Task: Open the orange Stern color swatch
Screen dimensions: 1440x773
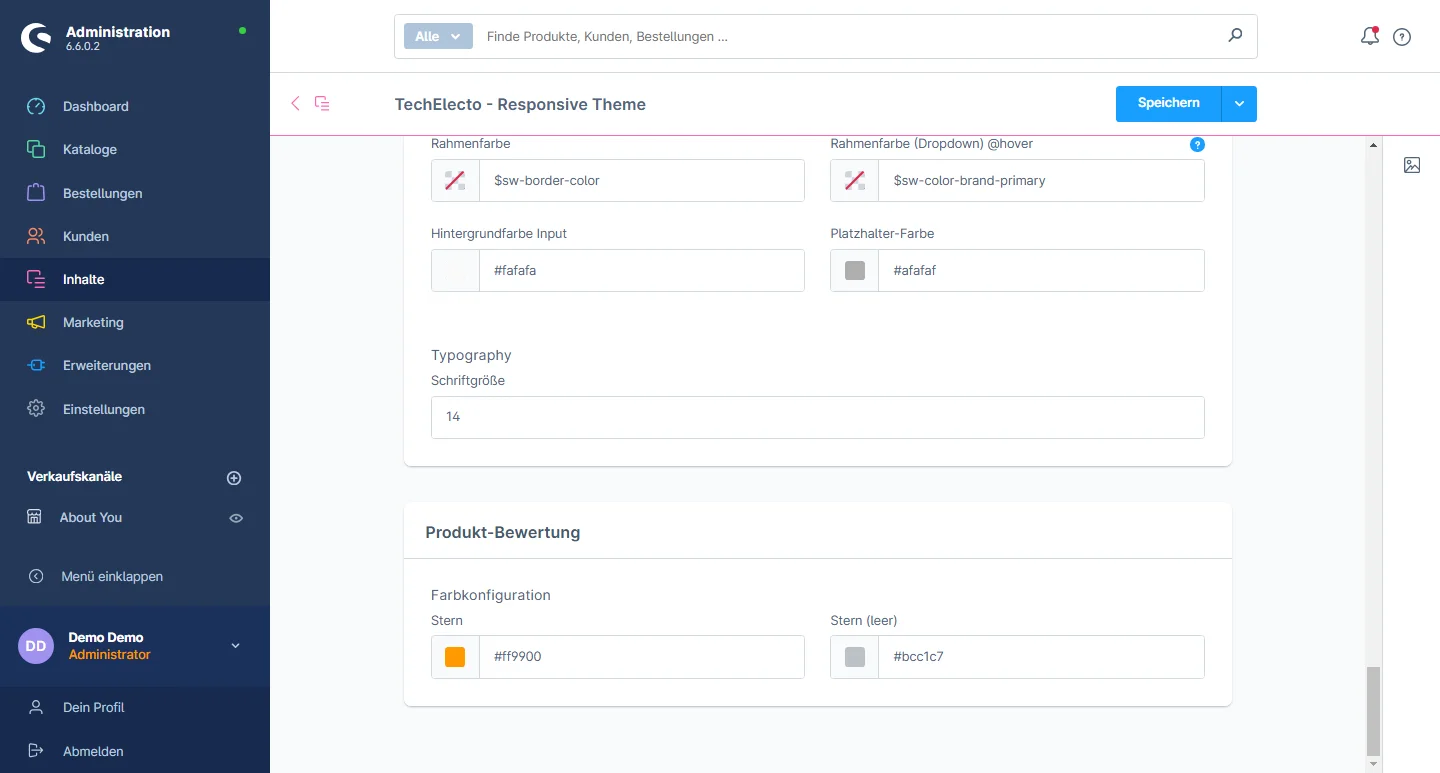Action: click(455, 657)
